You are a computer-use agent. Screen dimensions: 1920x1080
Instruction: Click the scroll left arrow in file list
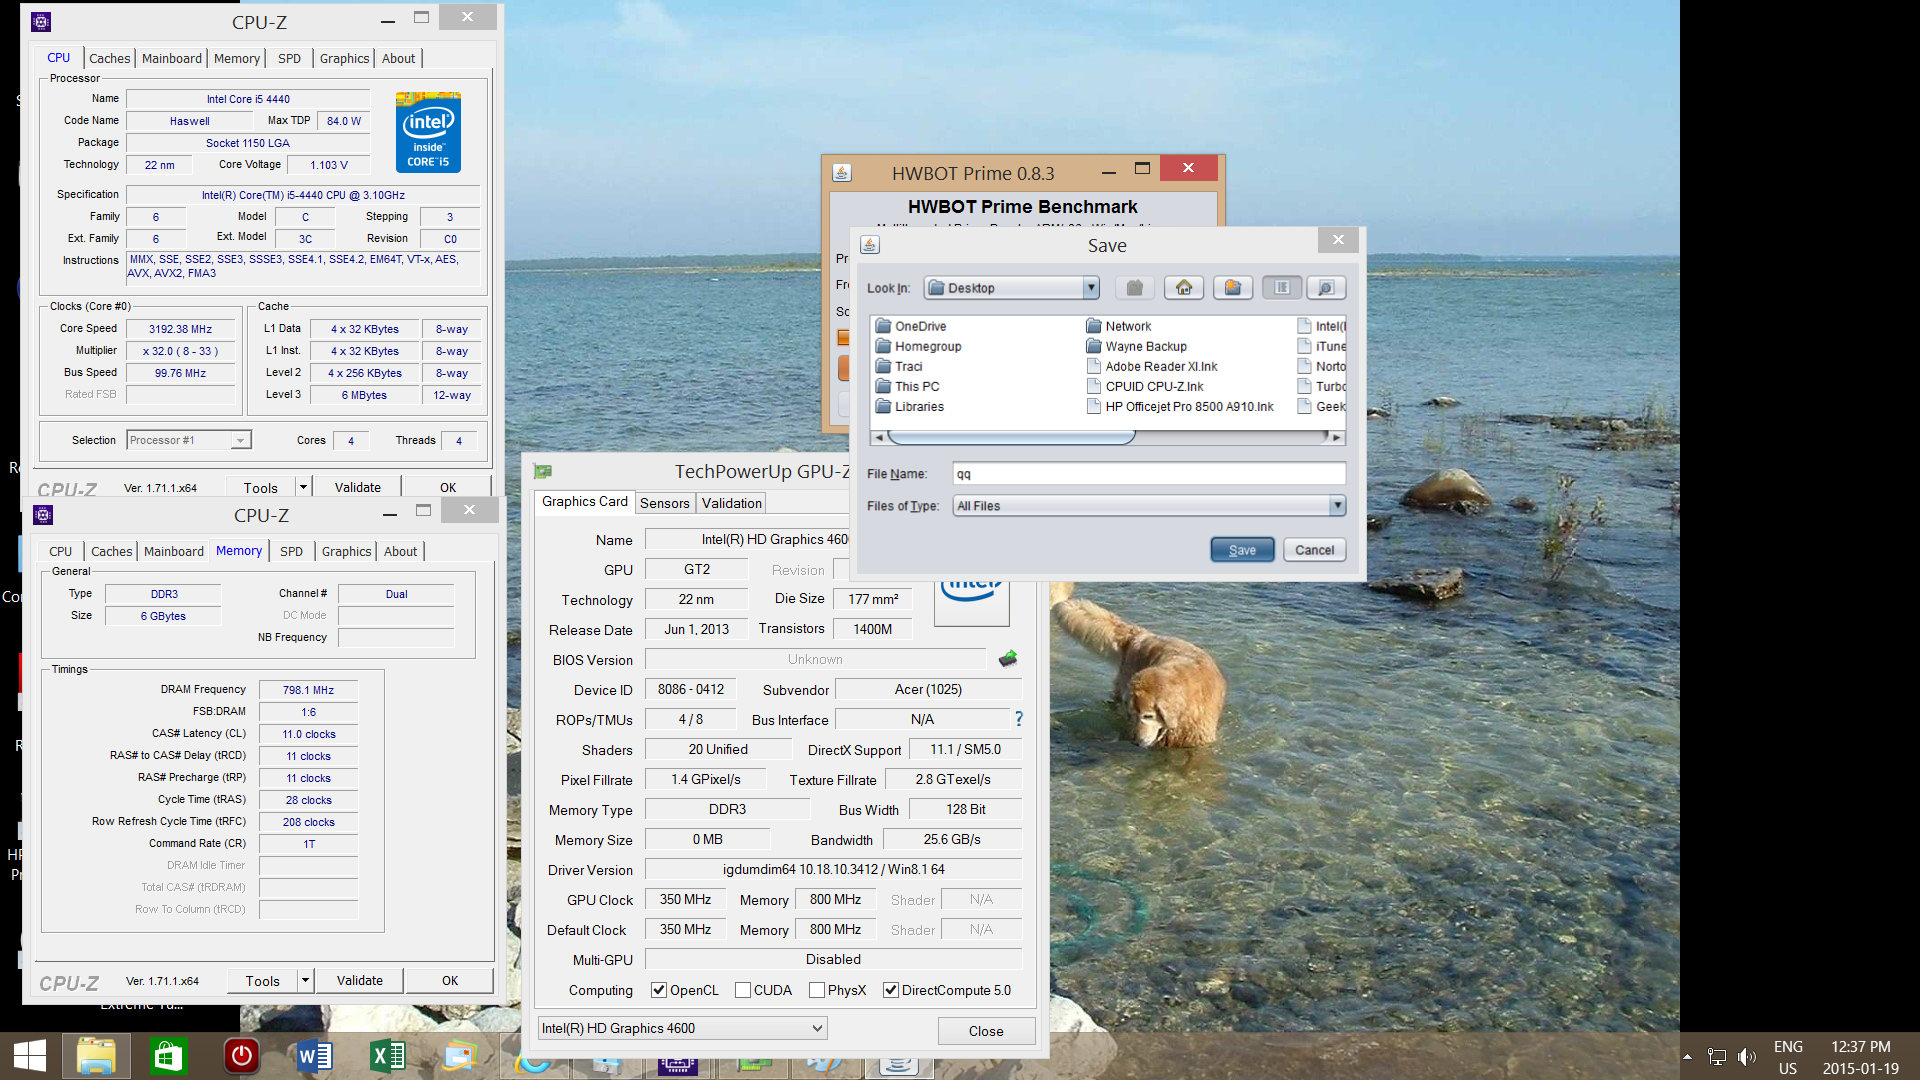879,437
